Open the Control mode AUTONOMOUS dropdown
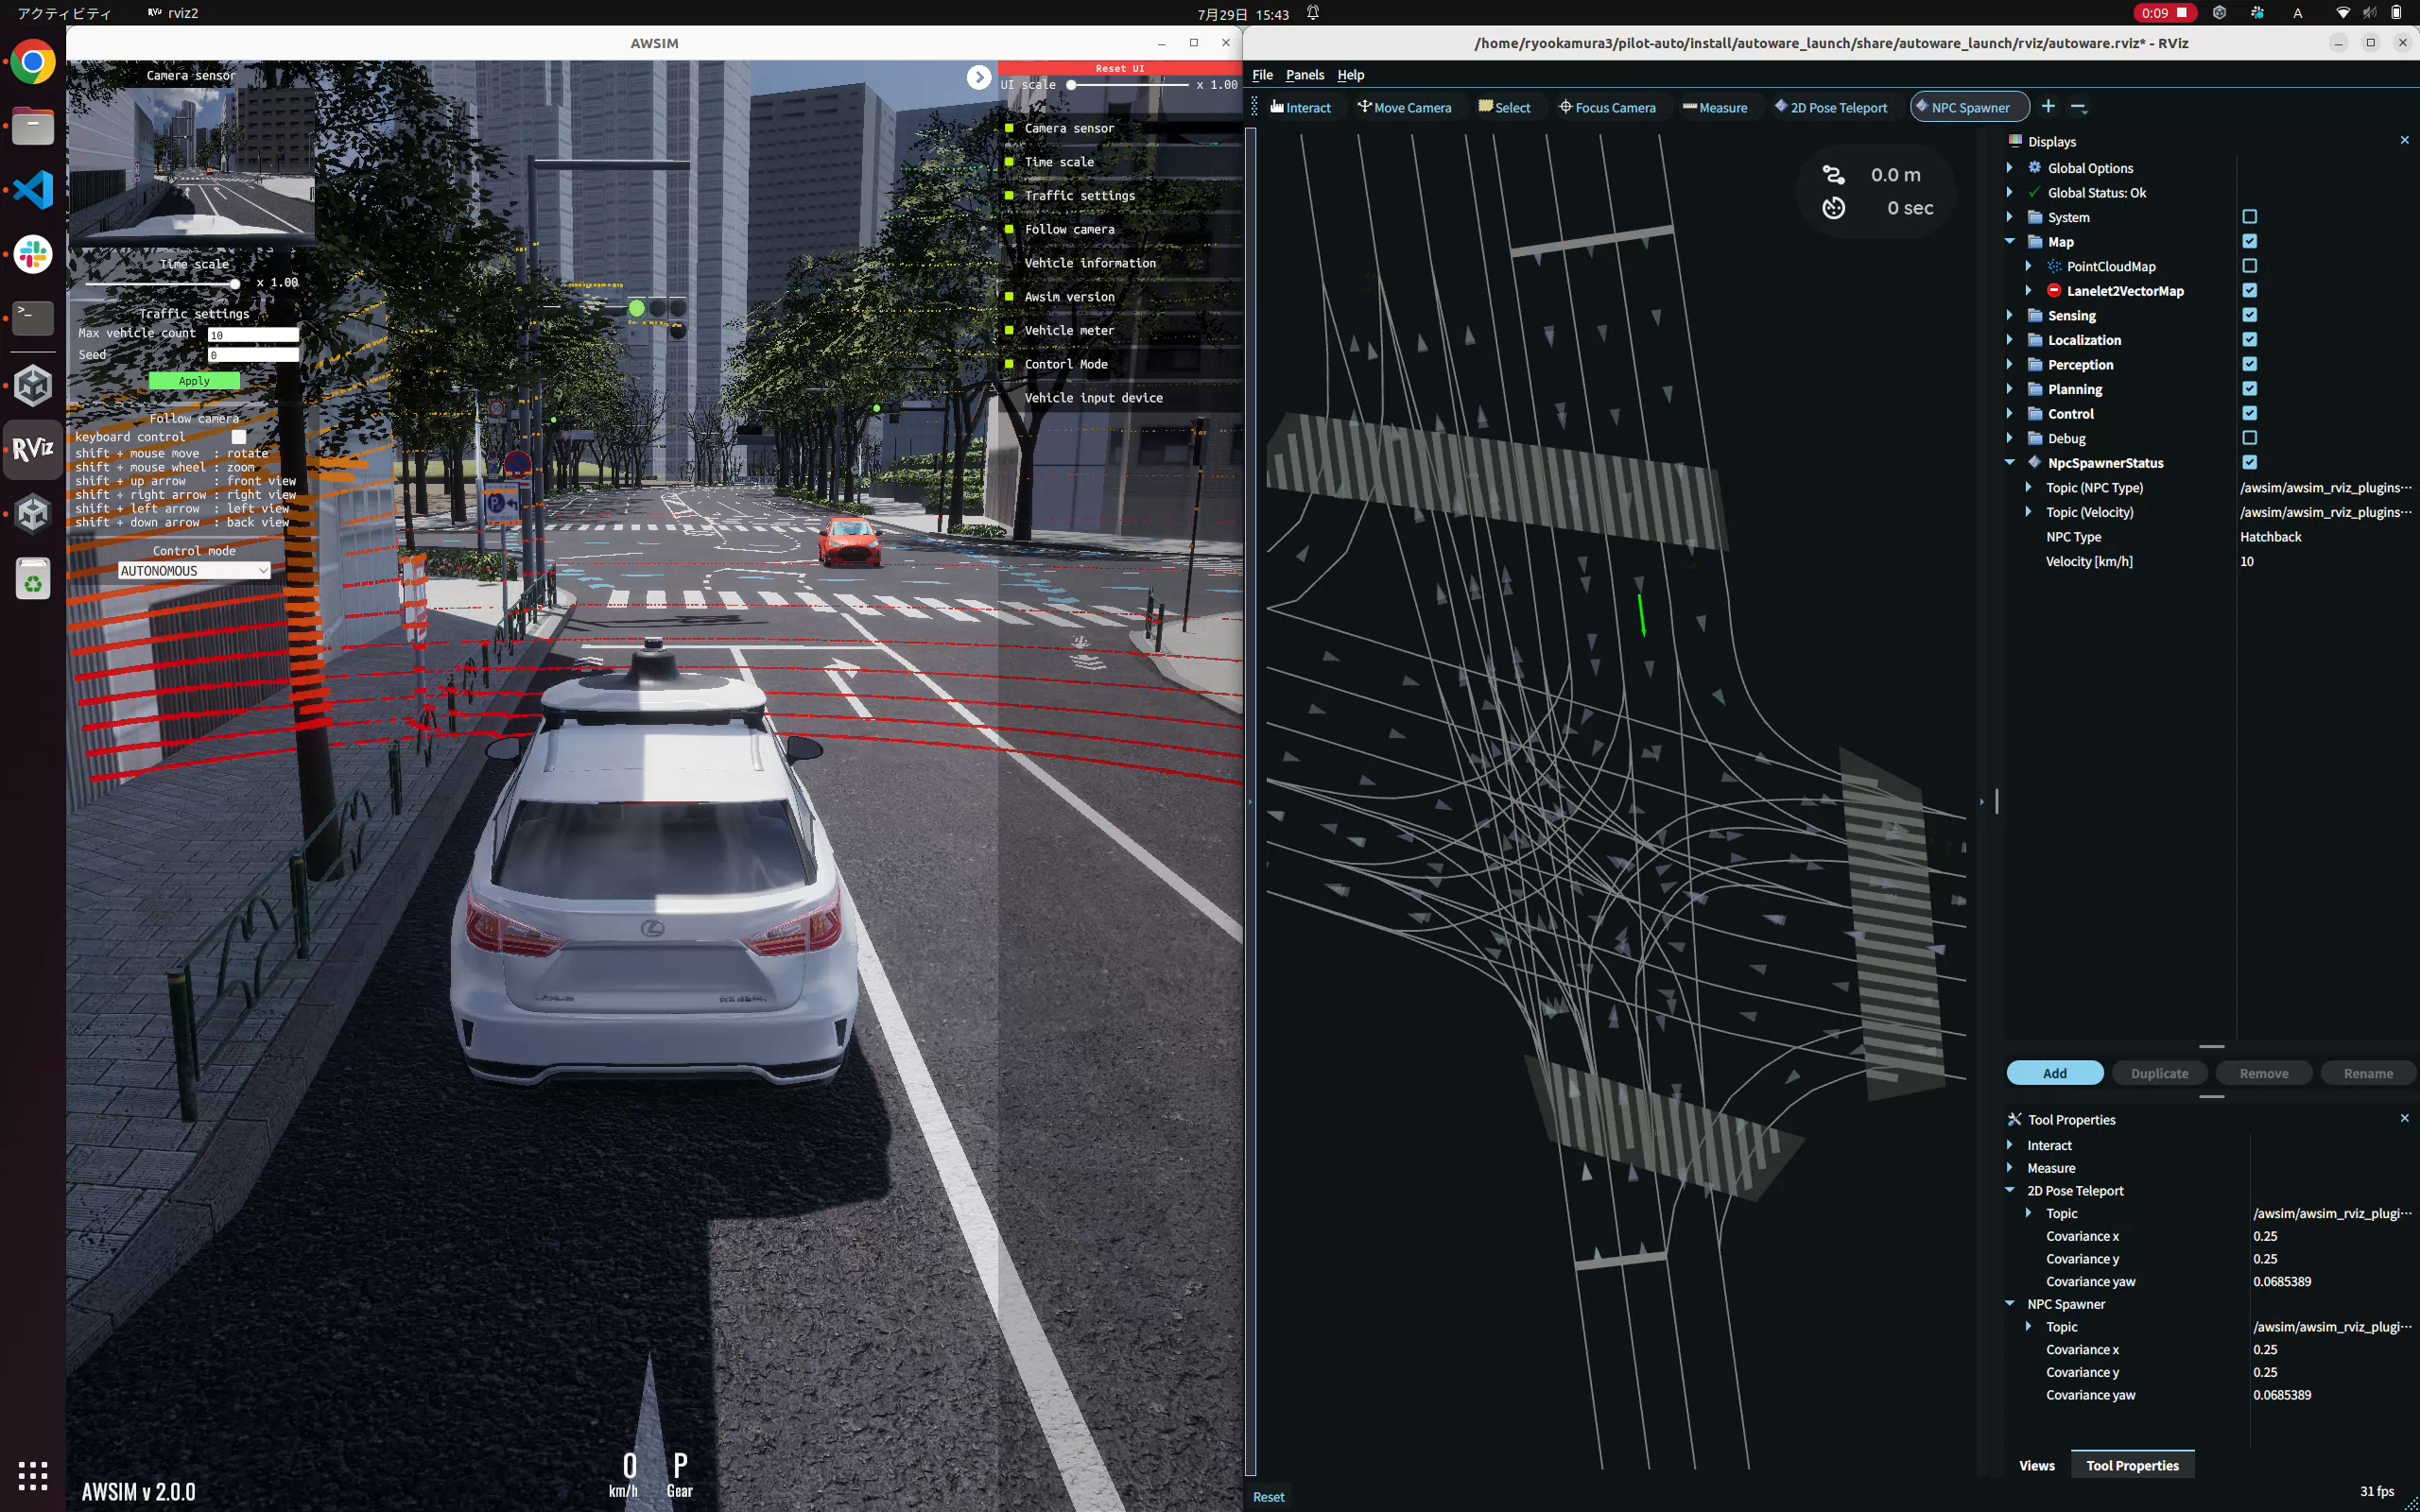 [x=194, y=571]
